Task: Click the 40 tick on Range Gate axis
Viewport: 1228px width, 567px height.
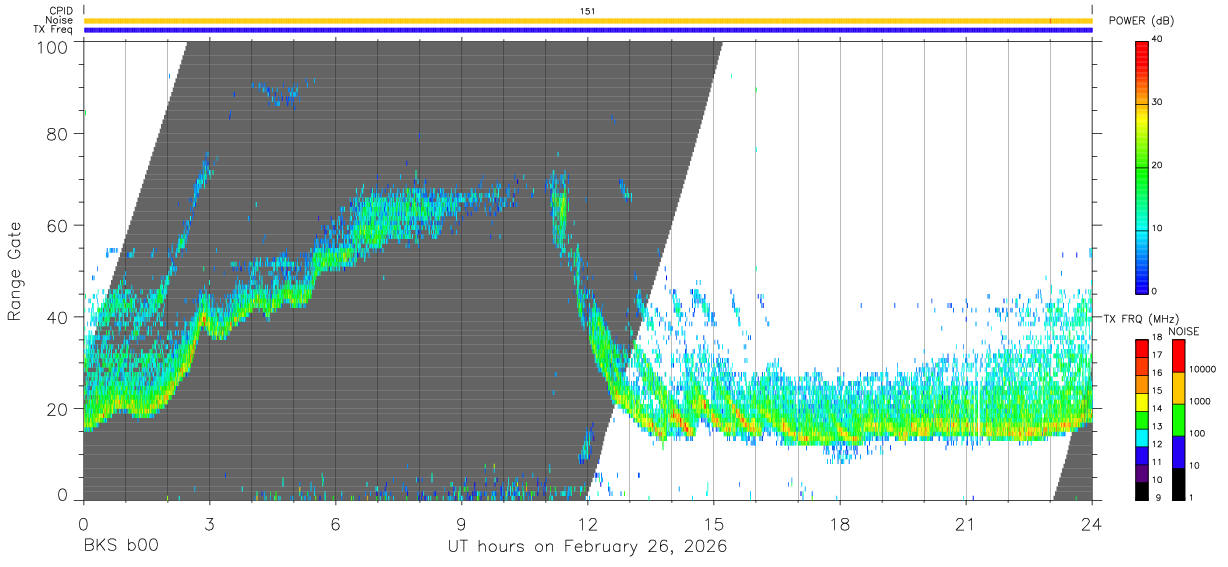Action: 59,317
